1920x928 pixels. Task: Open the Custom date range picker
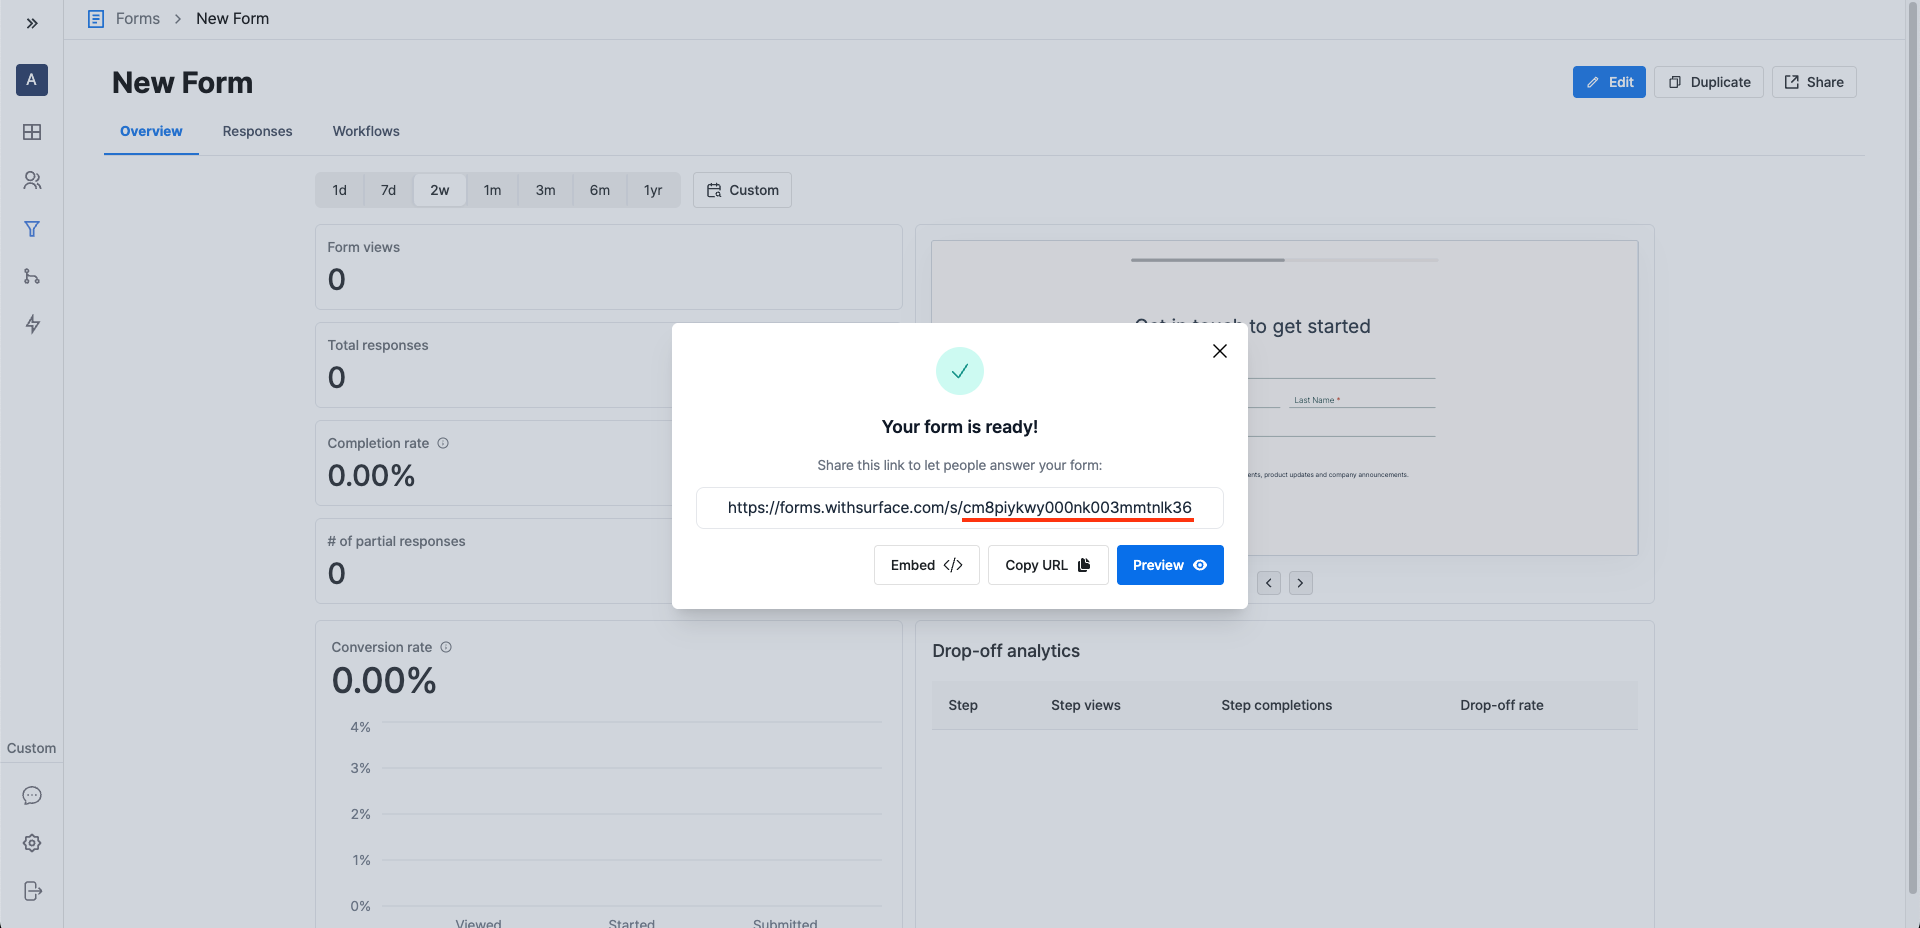tap(741, 190)
